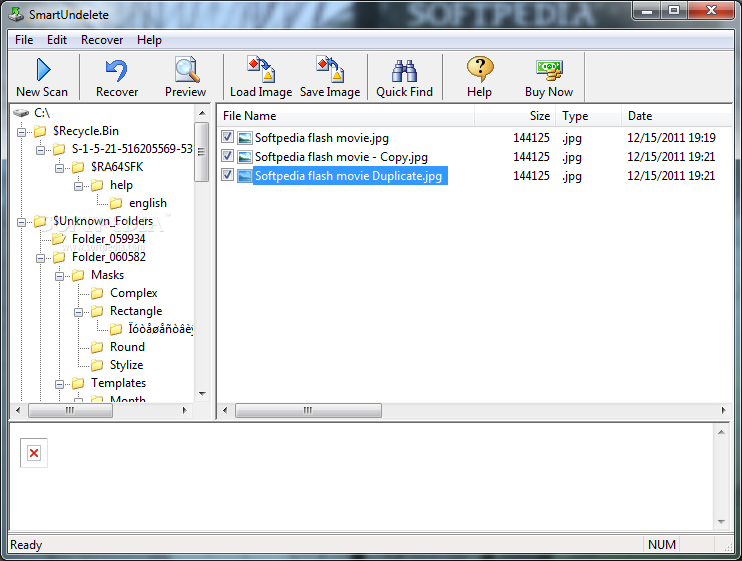This screenshot has width=742, height=561.
Task: Click the $Recycle.Bin folder icon
Action: coord(40,131)
